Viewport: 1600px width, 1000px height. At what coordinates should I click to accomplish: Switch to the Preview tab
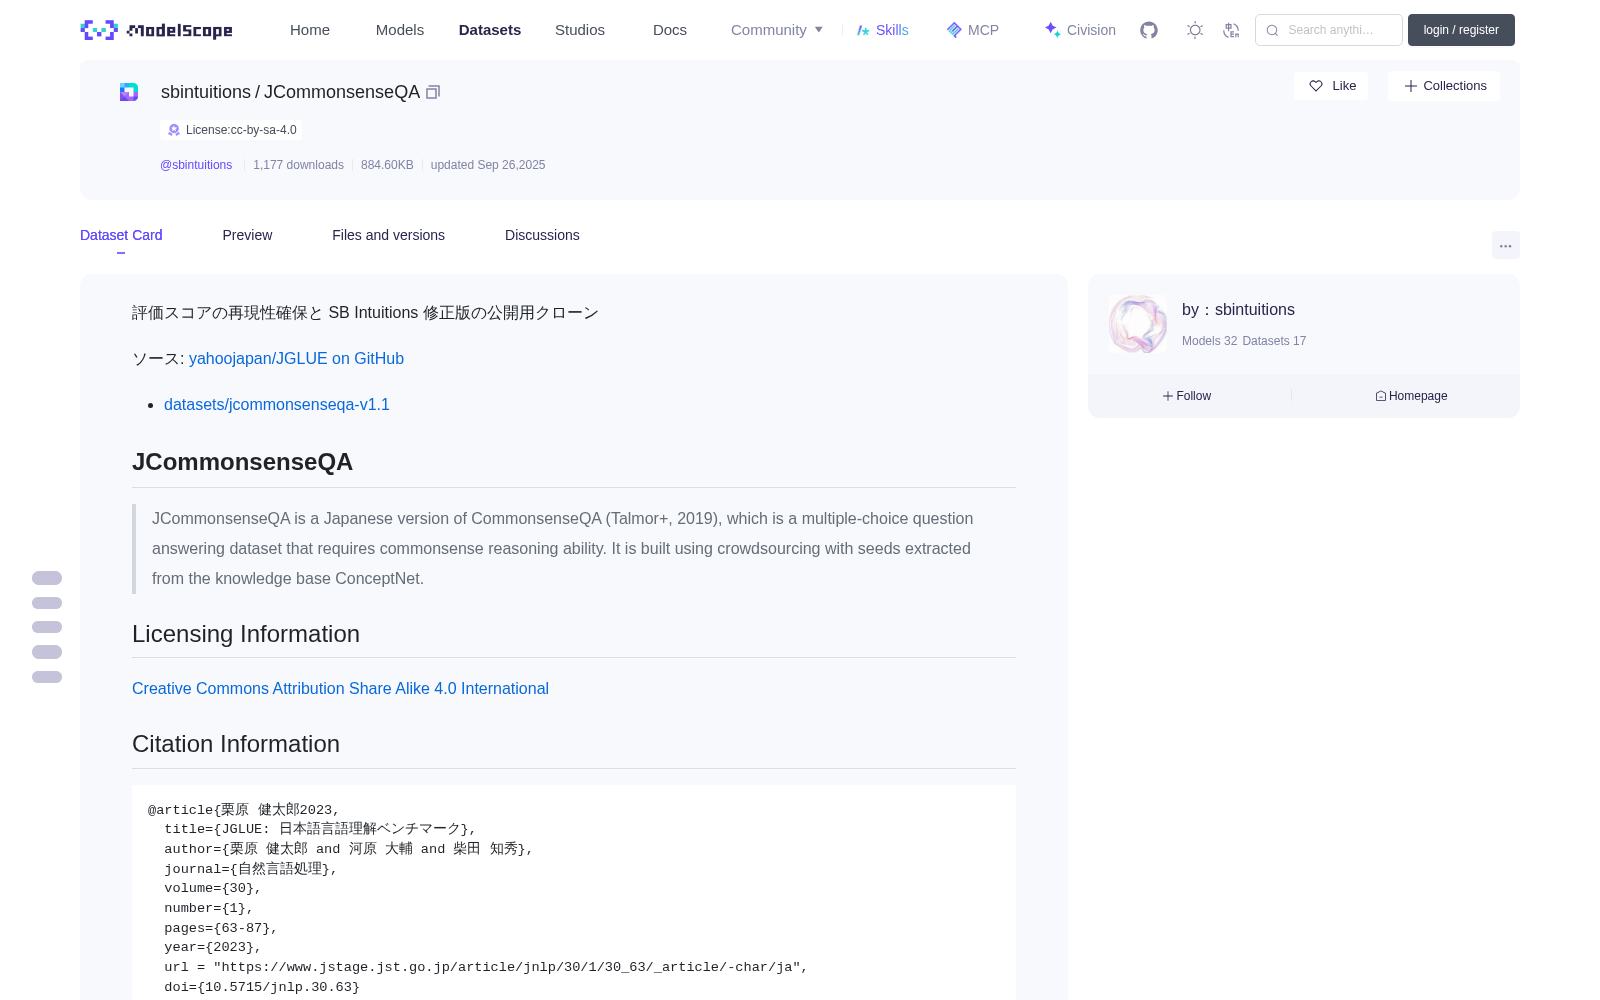(247, 235)
